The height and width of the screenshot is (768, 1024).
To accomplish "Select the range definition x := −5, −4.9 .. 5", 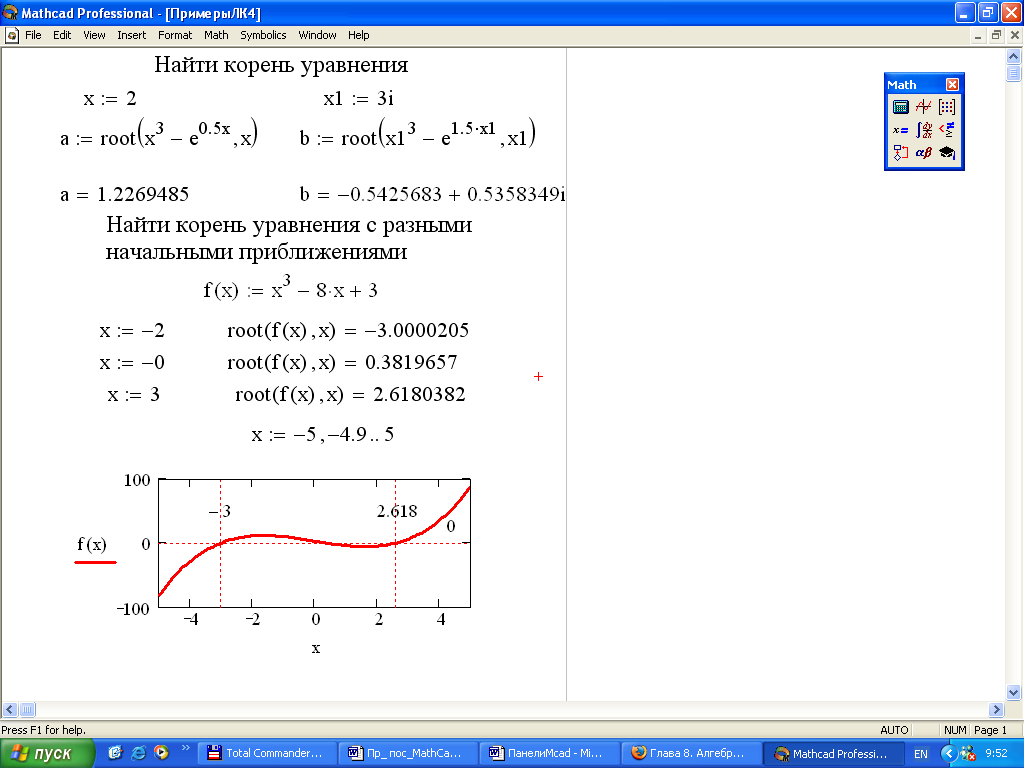I will coord(323,434).
